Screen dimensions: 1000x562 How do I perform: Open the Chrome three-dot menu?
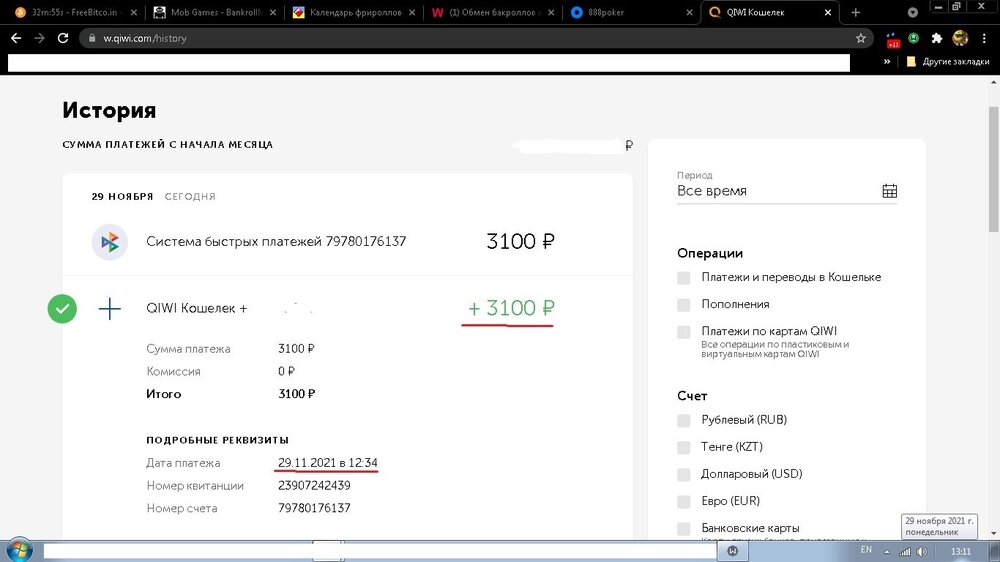pyautogui.click(x=983, y=38)
